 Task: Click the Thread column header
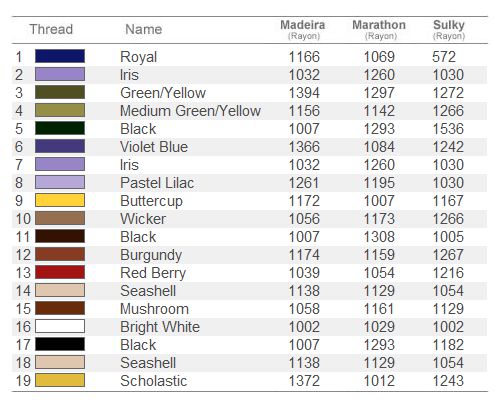pos(51,29)
